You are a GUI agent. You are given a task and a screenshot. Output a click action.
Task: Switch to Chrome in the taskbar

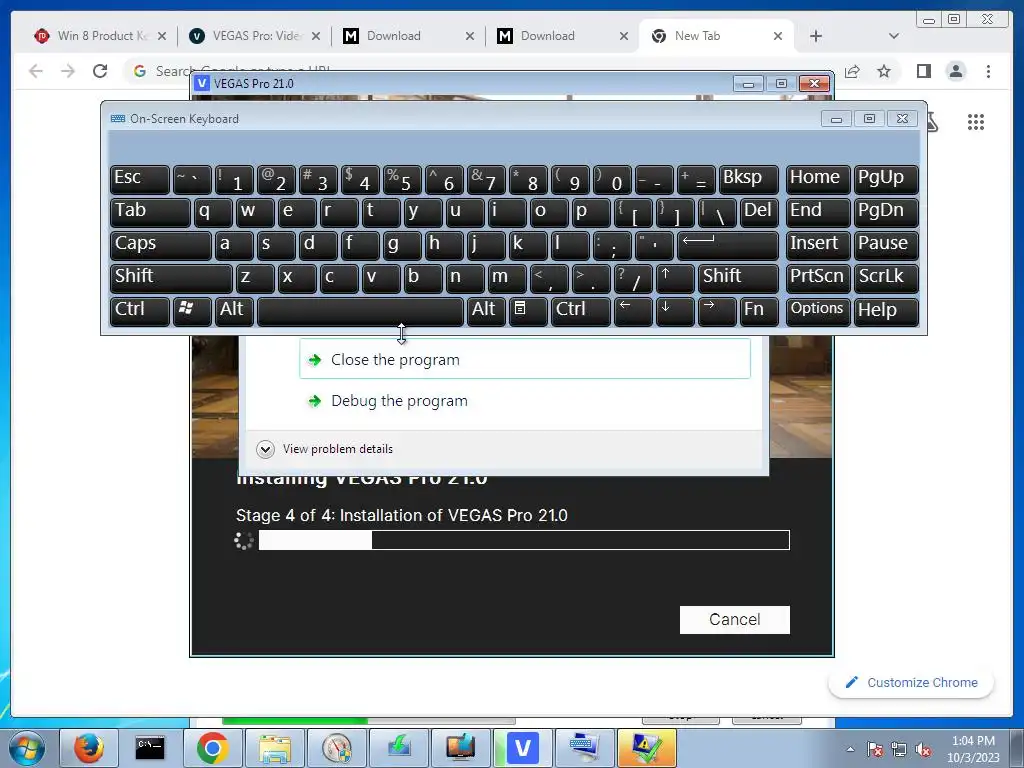coord(212,748)
